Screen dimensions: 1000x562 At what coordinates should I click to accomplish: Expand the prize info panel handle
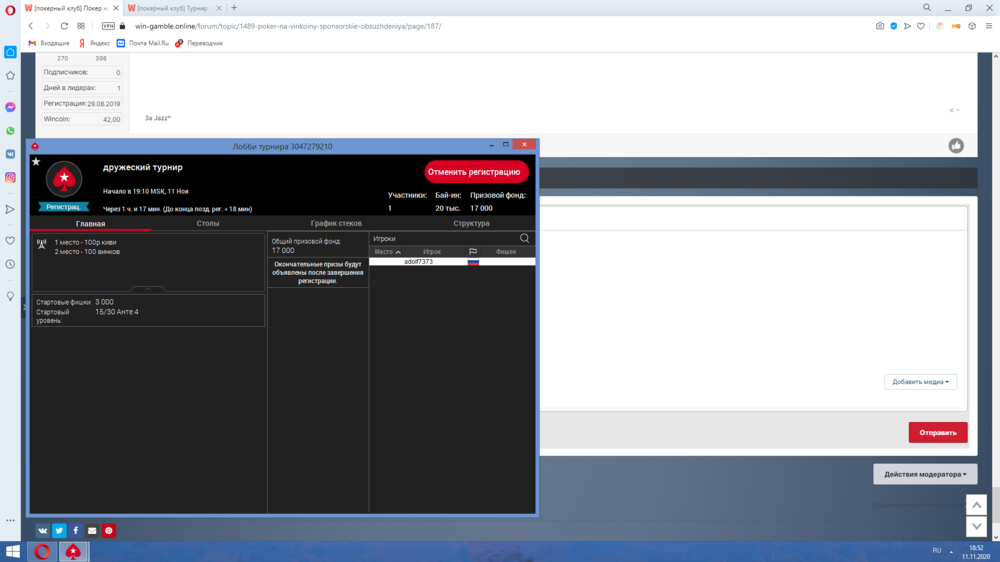point(148,289)
